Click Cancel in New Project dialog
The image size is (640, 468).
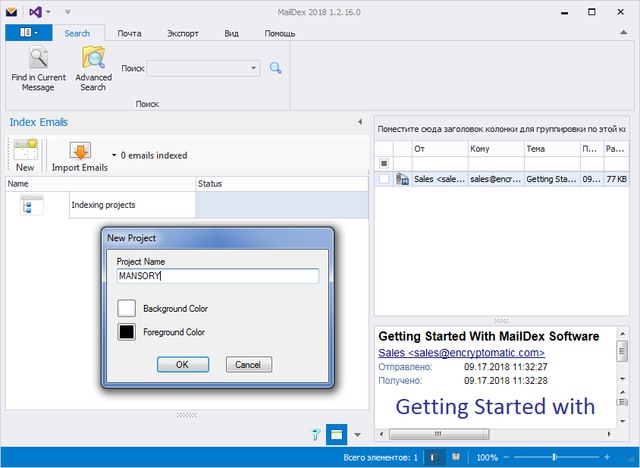pos(249,364)
